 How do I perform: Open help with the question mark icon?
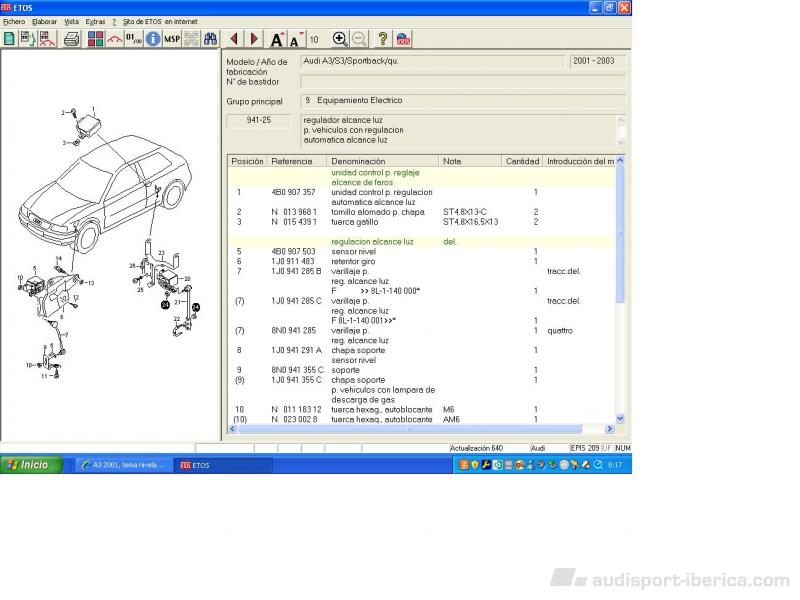383,39
